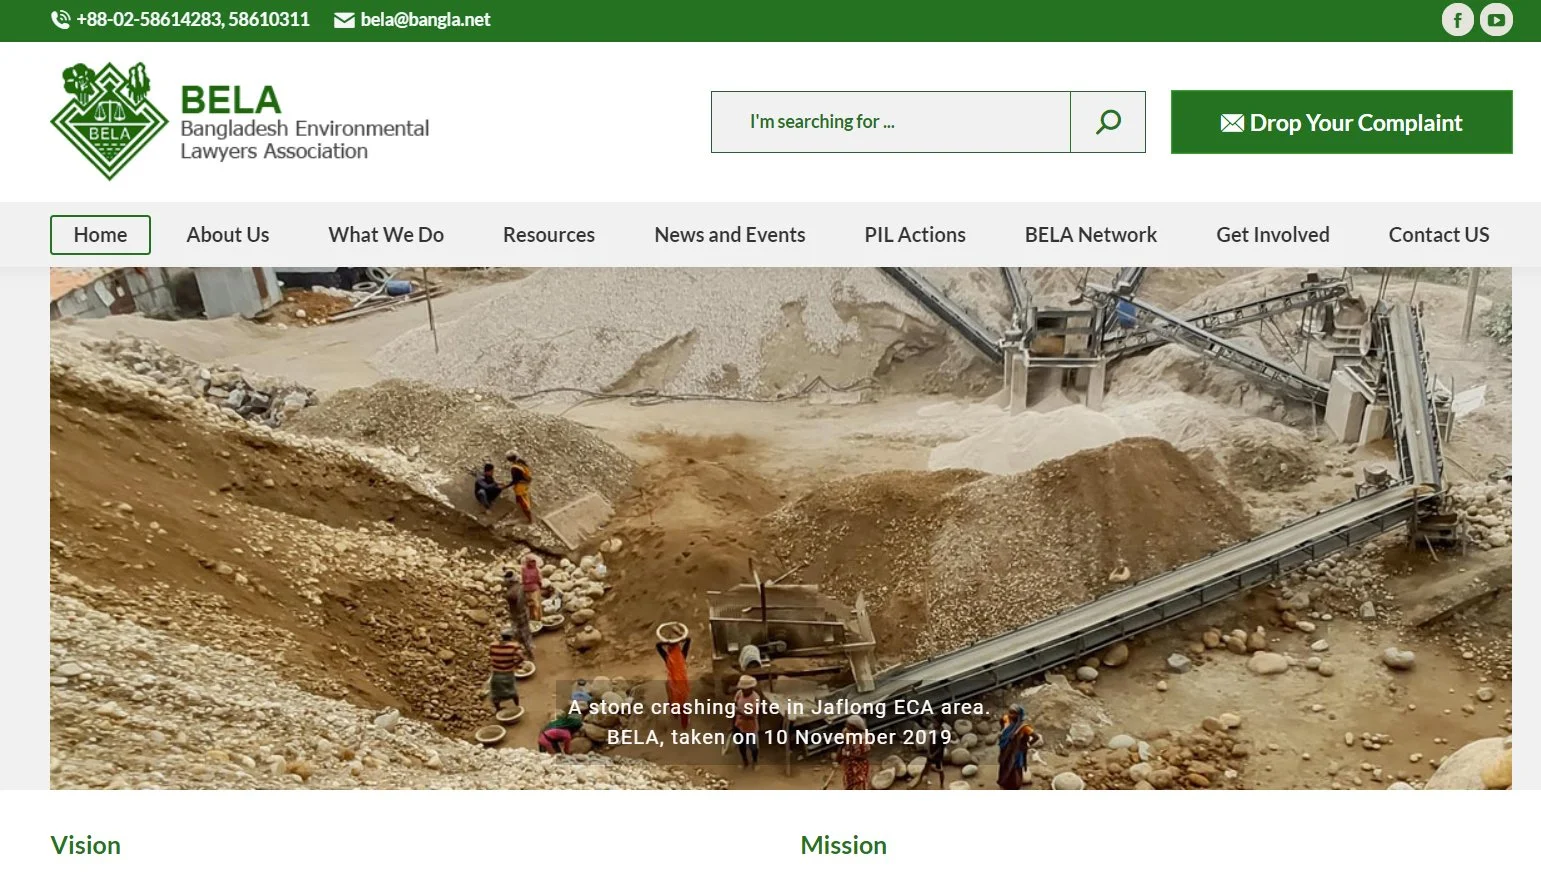This screenshot has height=875, width=1541.
Task: Click the BELA diamond logo
Action: 109,122
